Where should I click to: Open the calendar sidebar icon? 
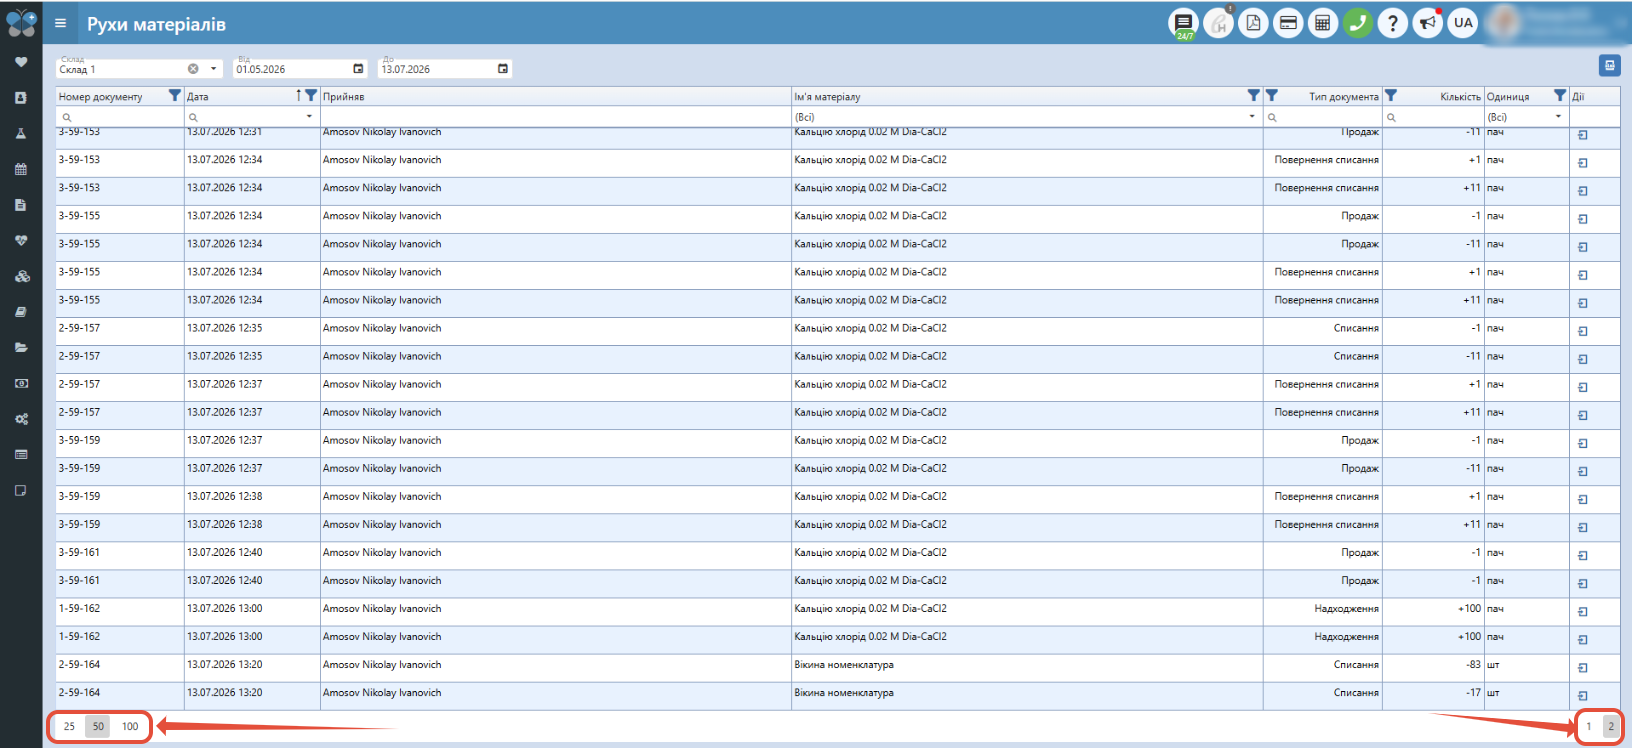pyautogui.click(x=21, y=169)
